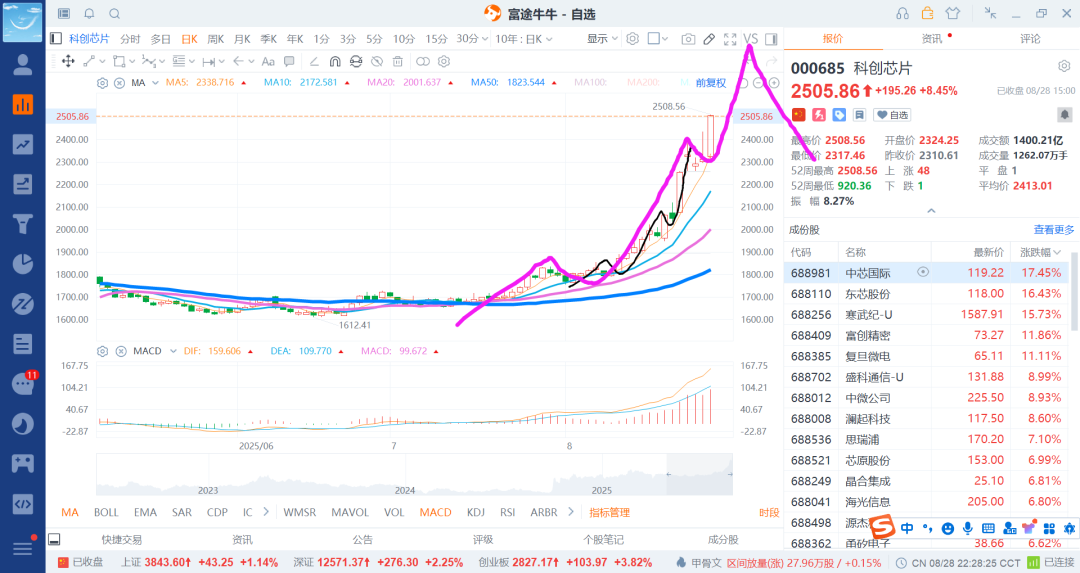The width and height of the screenshot is (1080, 573).
Task: Open the game controller sidebar icon
Action: [x=23, y=463]
